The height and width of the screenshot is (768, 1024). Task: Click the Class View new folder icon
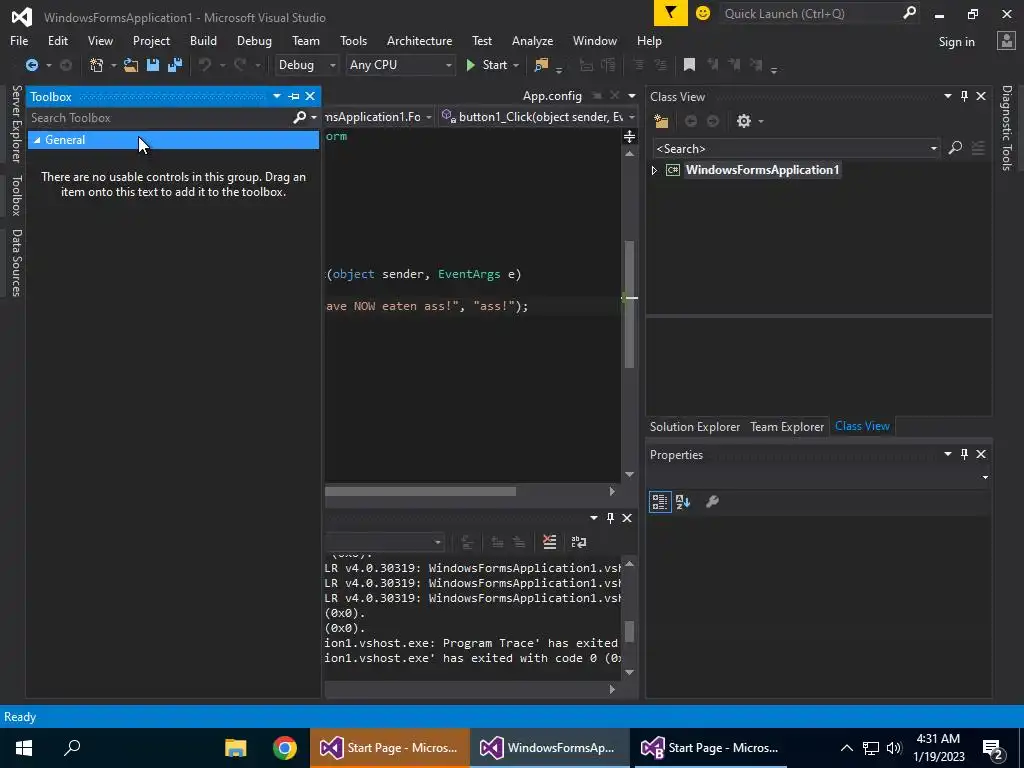click(661, 121)
